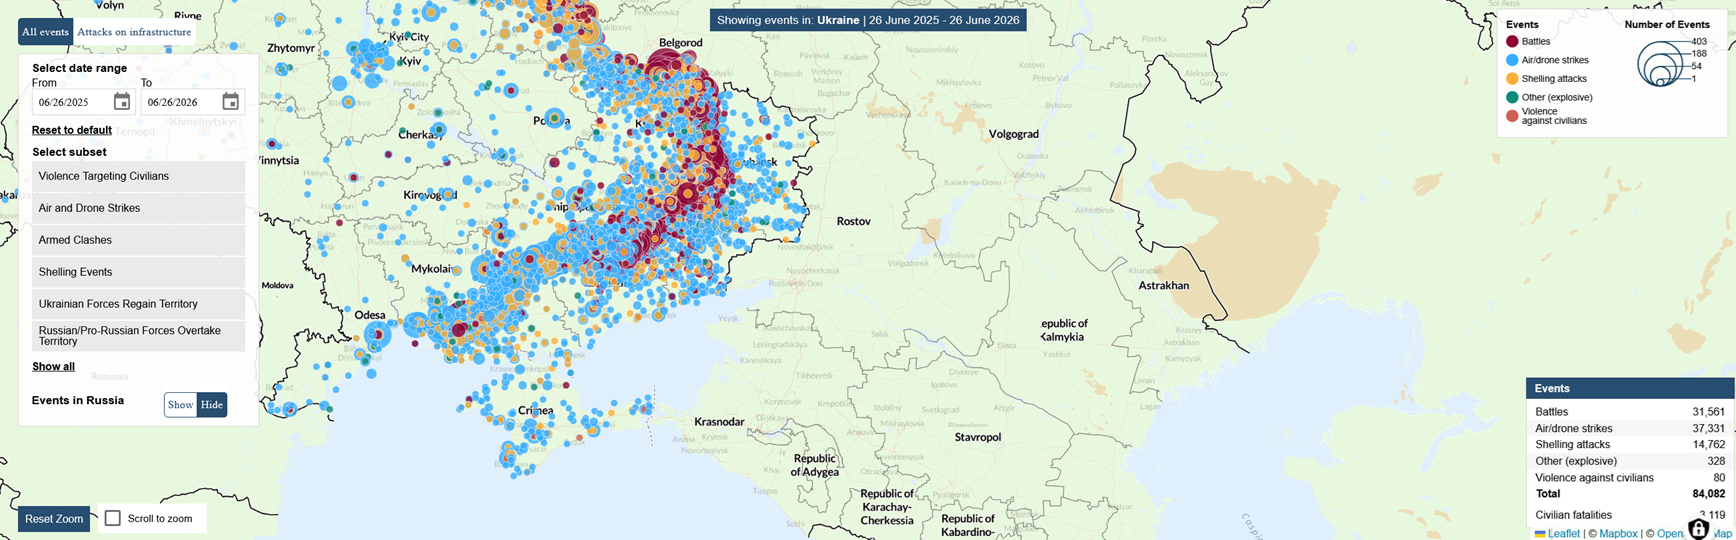
Task: Click the Events table header bar
Action: tap(1630, 388)
